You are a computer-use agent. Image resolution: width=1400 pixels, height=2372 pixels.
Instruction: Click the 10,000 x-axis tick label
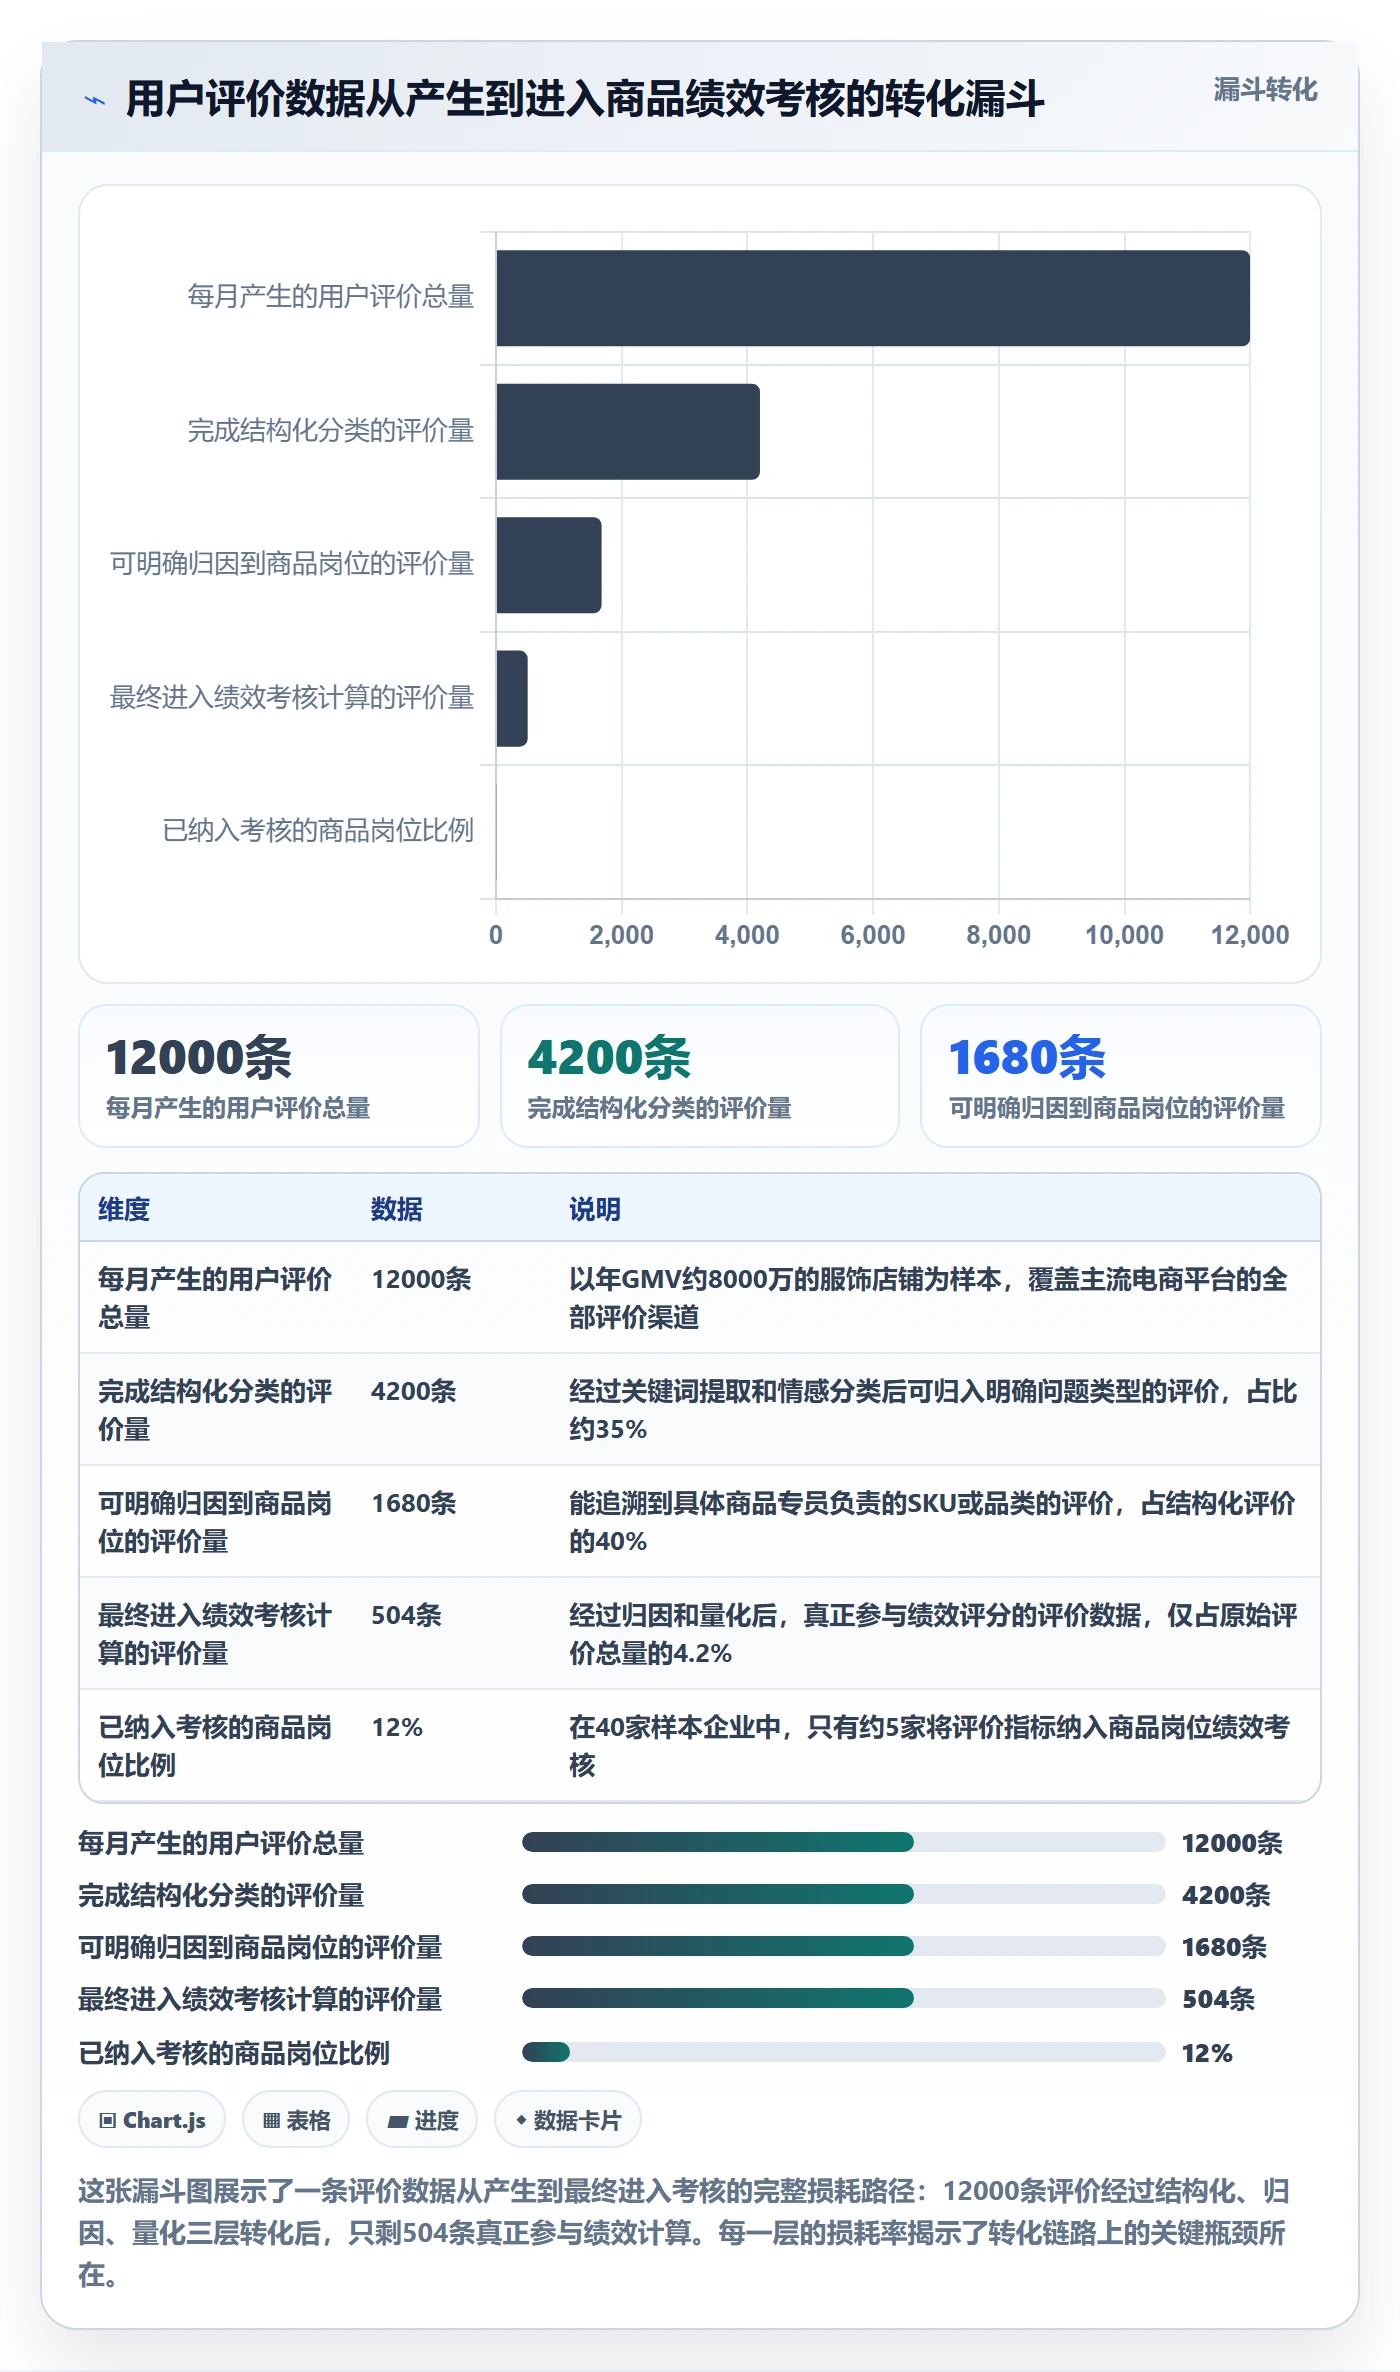[1124, 935]
